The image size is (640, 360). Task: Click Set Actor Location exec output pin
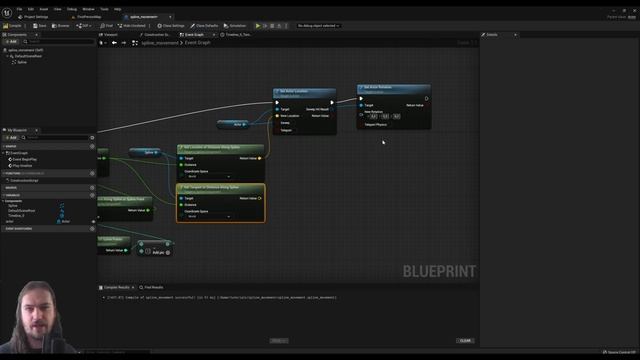pyautogui.click(x=332, y=102)
